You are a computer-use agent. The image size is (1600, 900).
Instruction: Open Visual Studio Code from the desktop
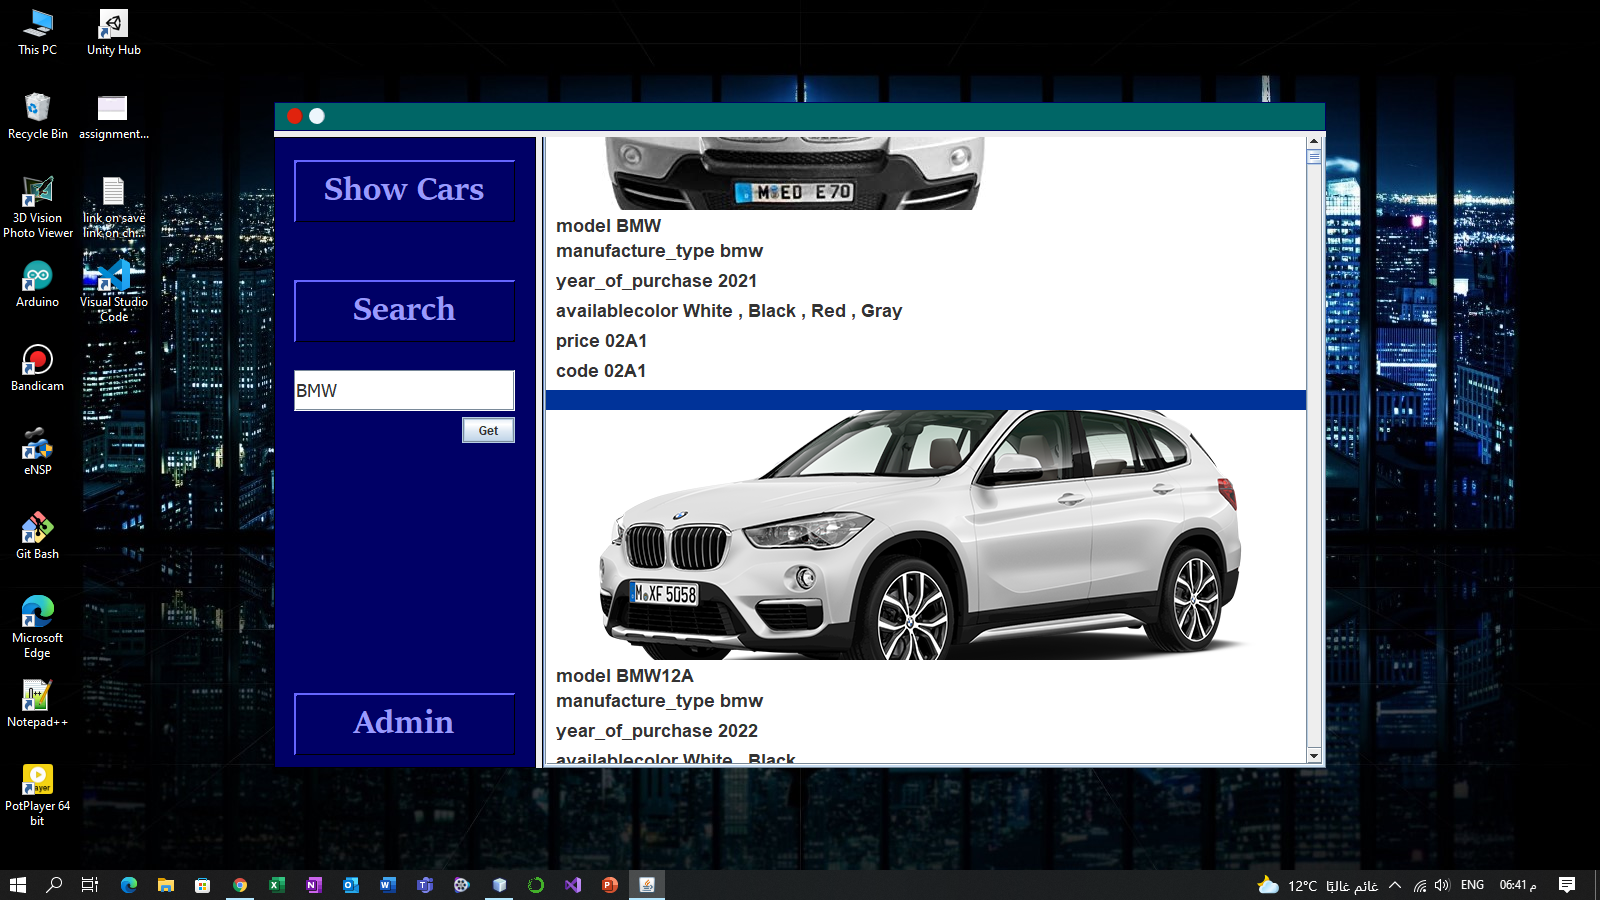(112, 285)
